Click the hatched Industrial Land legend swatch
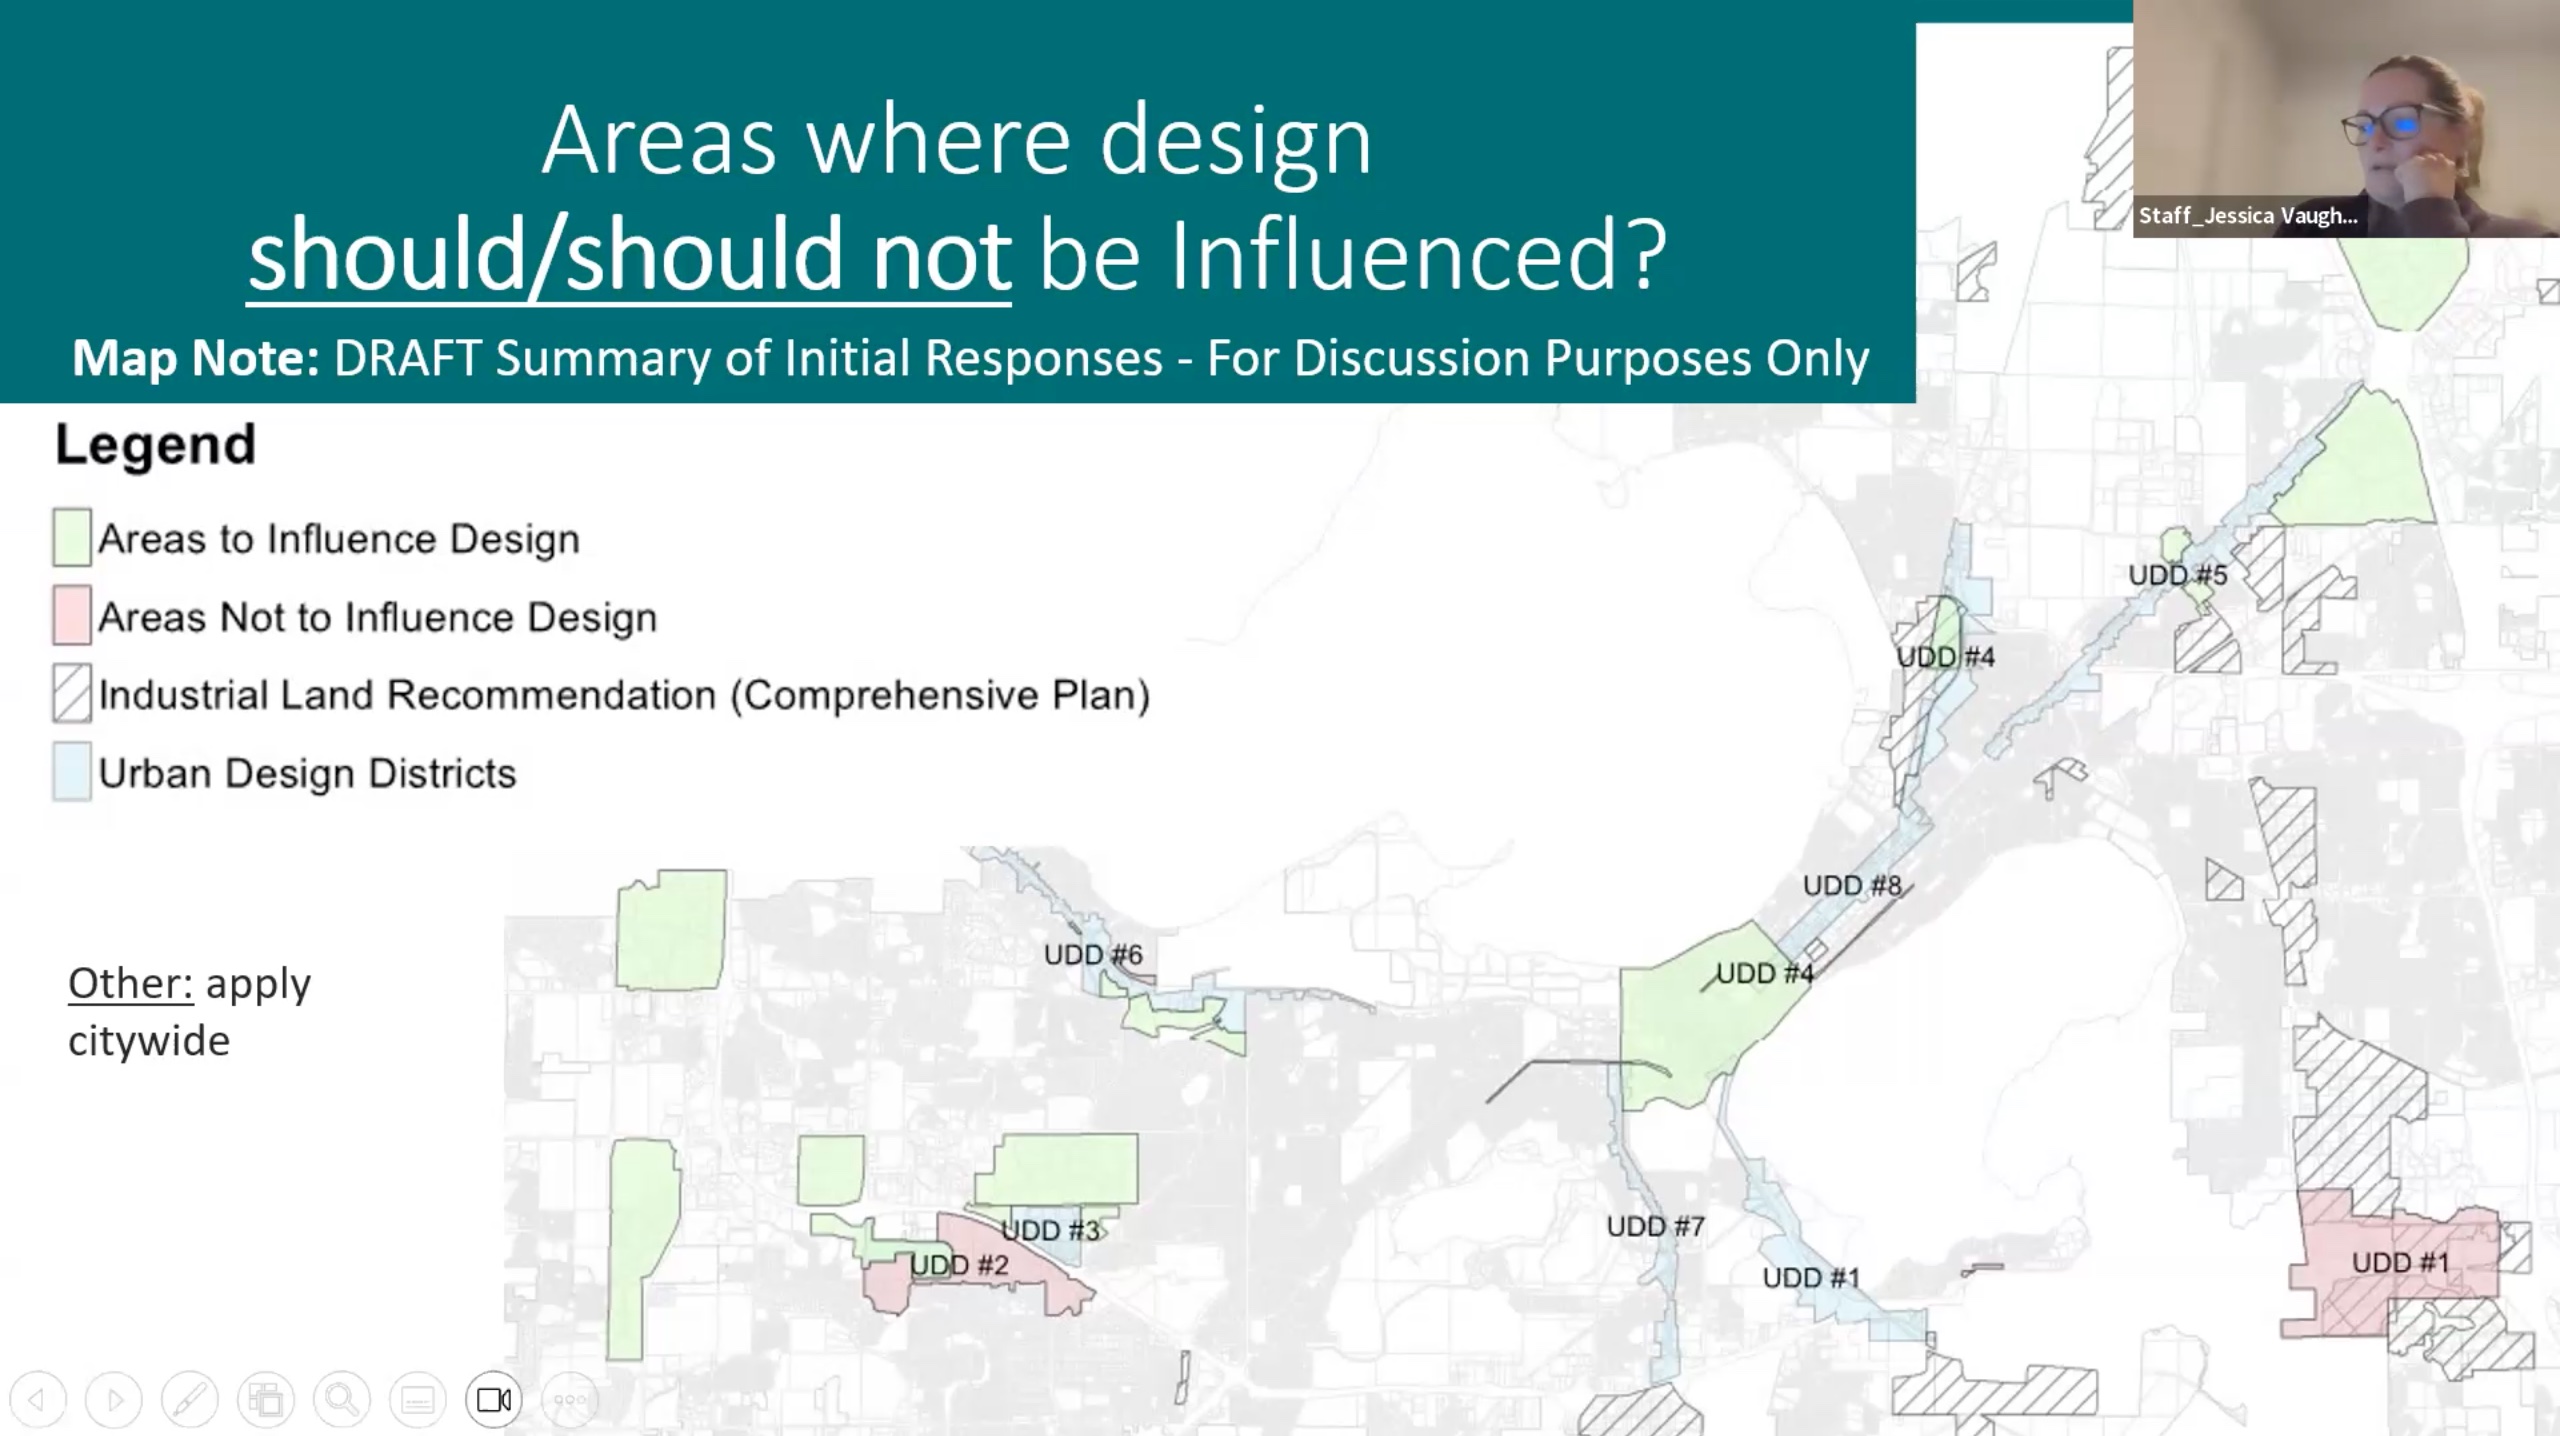The width and height of the screenshot is (2560, 1436). tap(72, 694)
